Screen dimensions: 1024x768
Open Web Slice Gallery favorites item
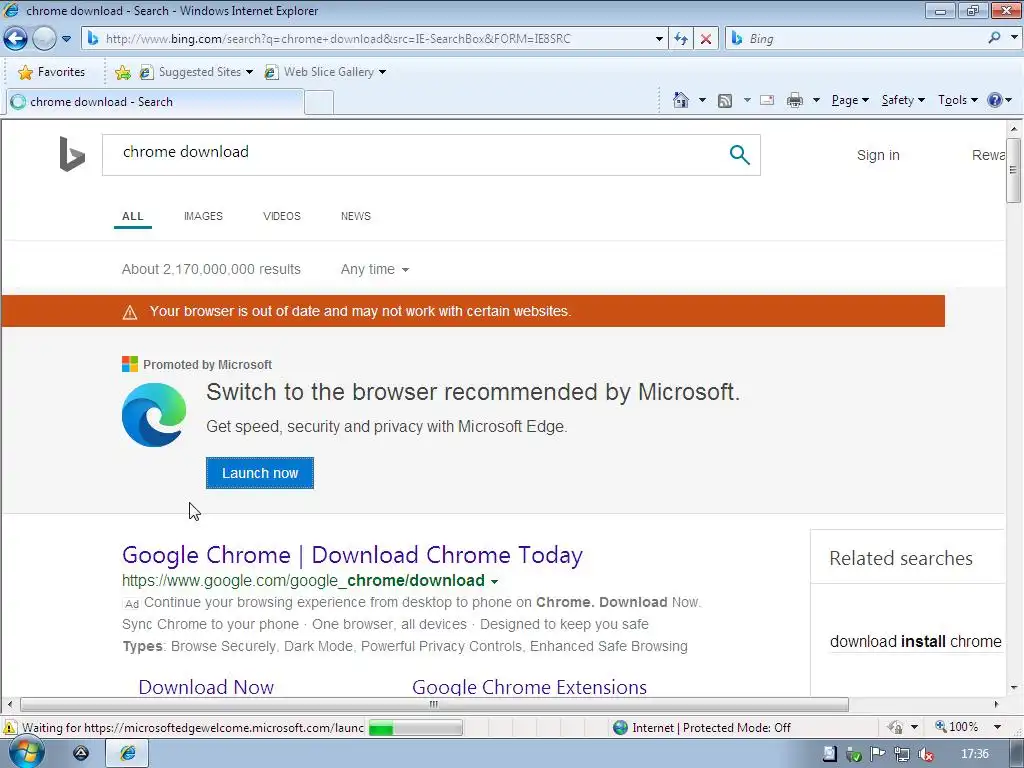325,72
